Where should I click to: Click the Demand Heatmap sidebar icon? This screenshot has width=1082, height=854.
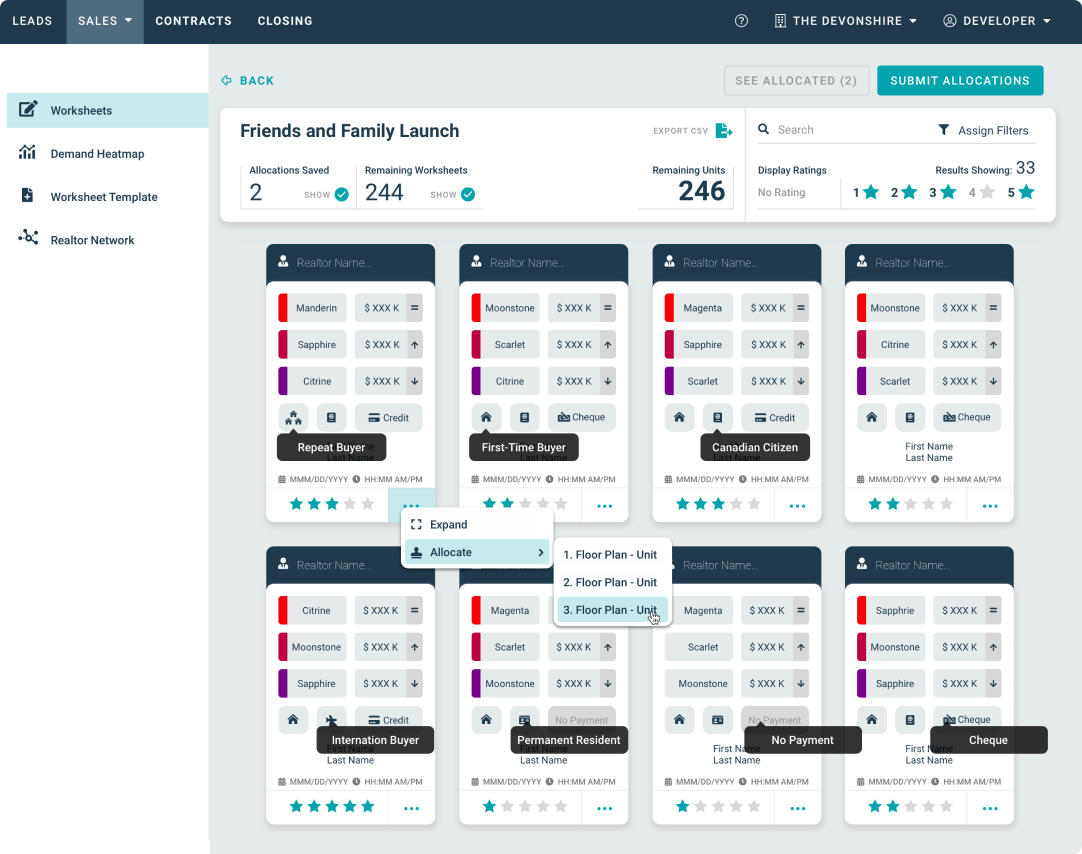tap(28, 153)
